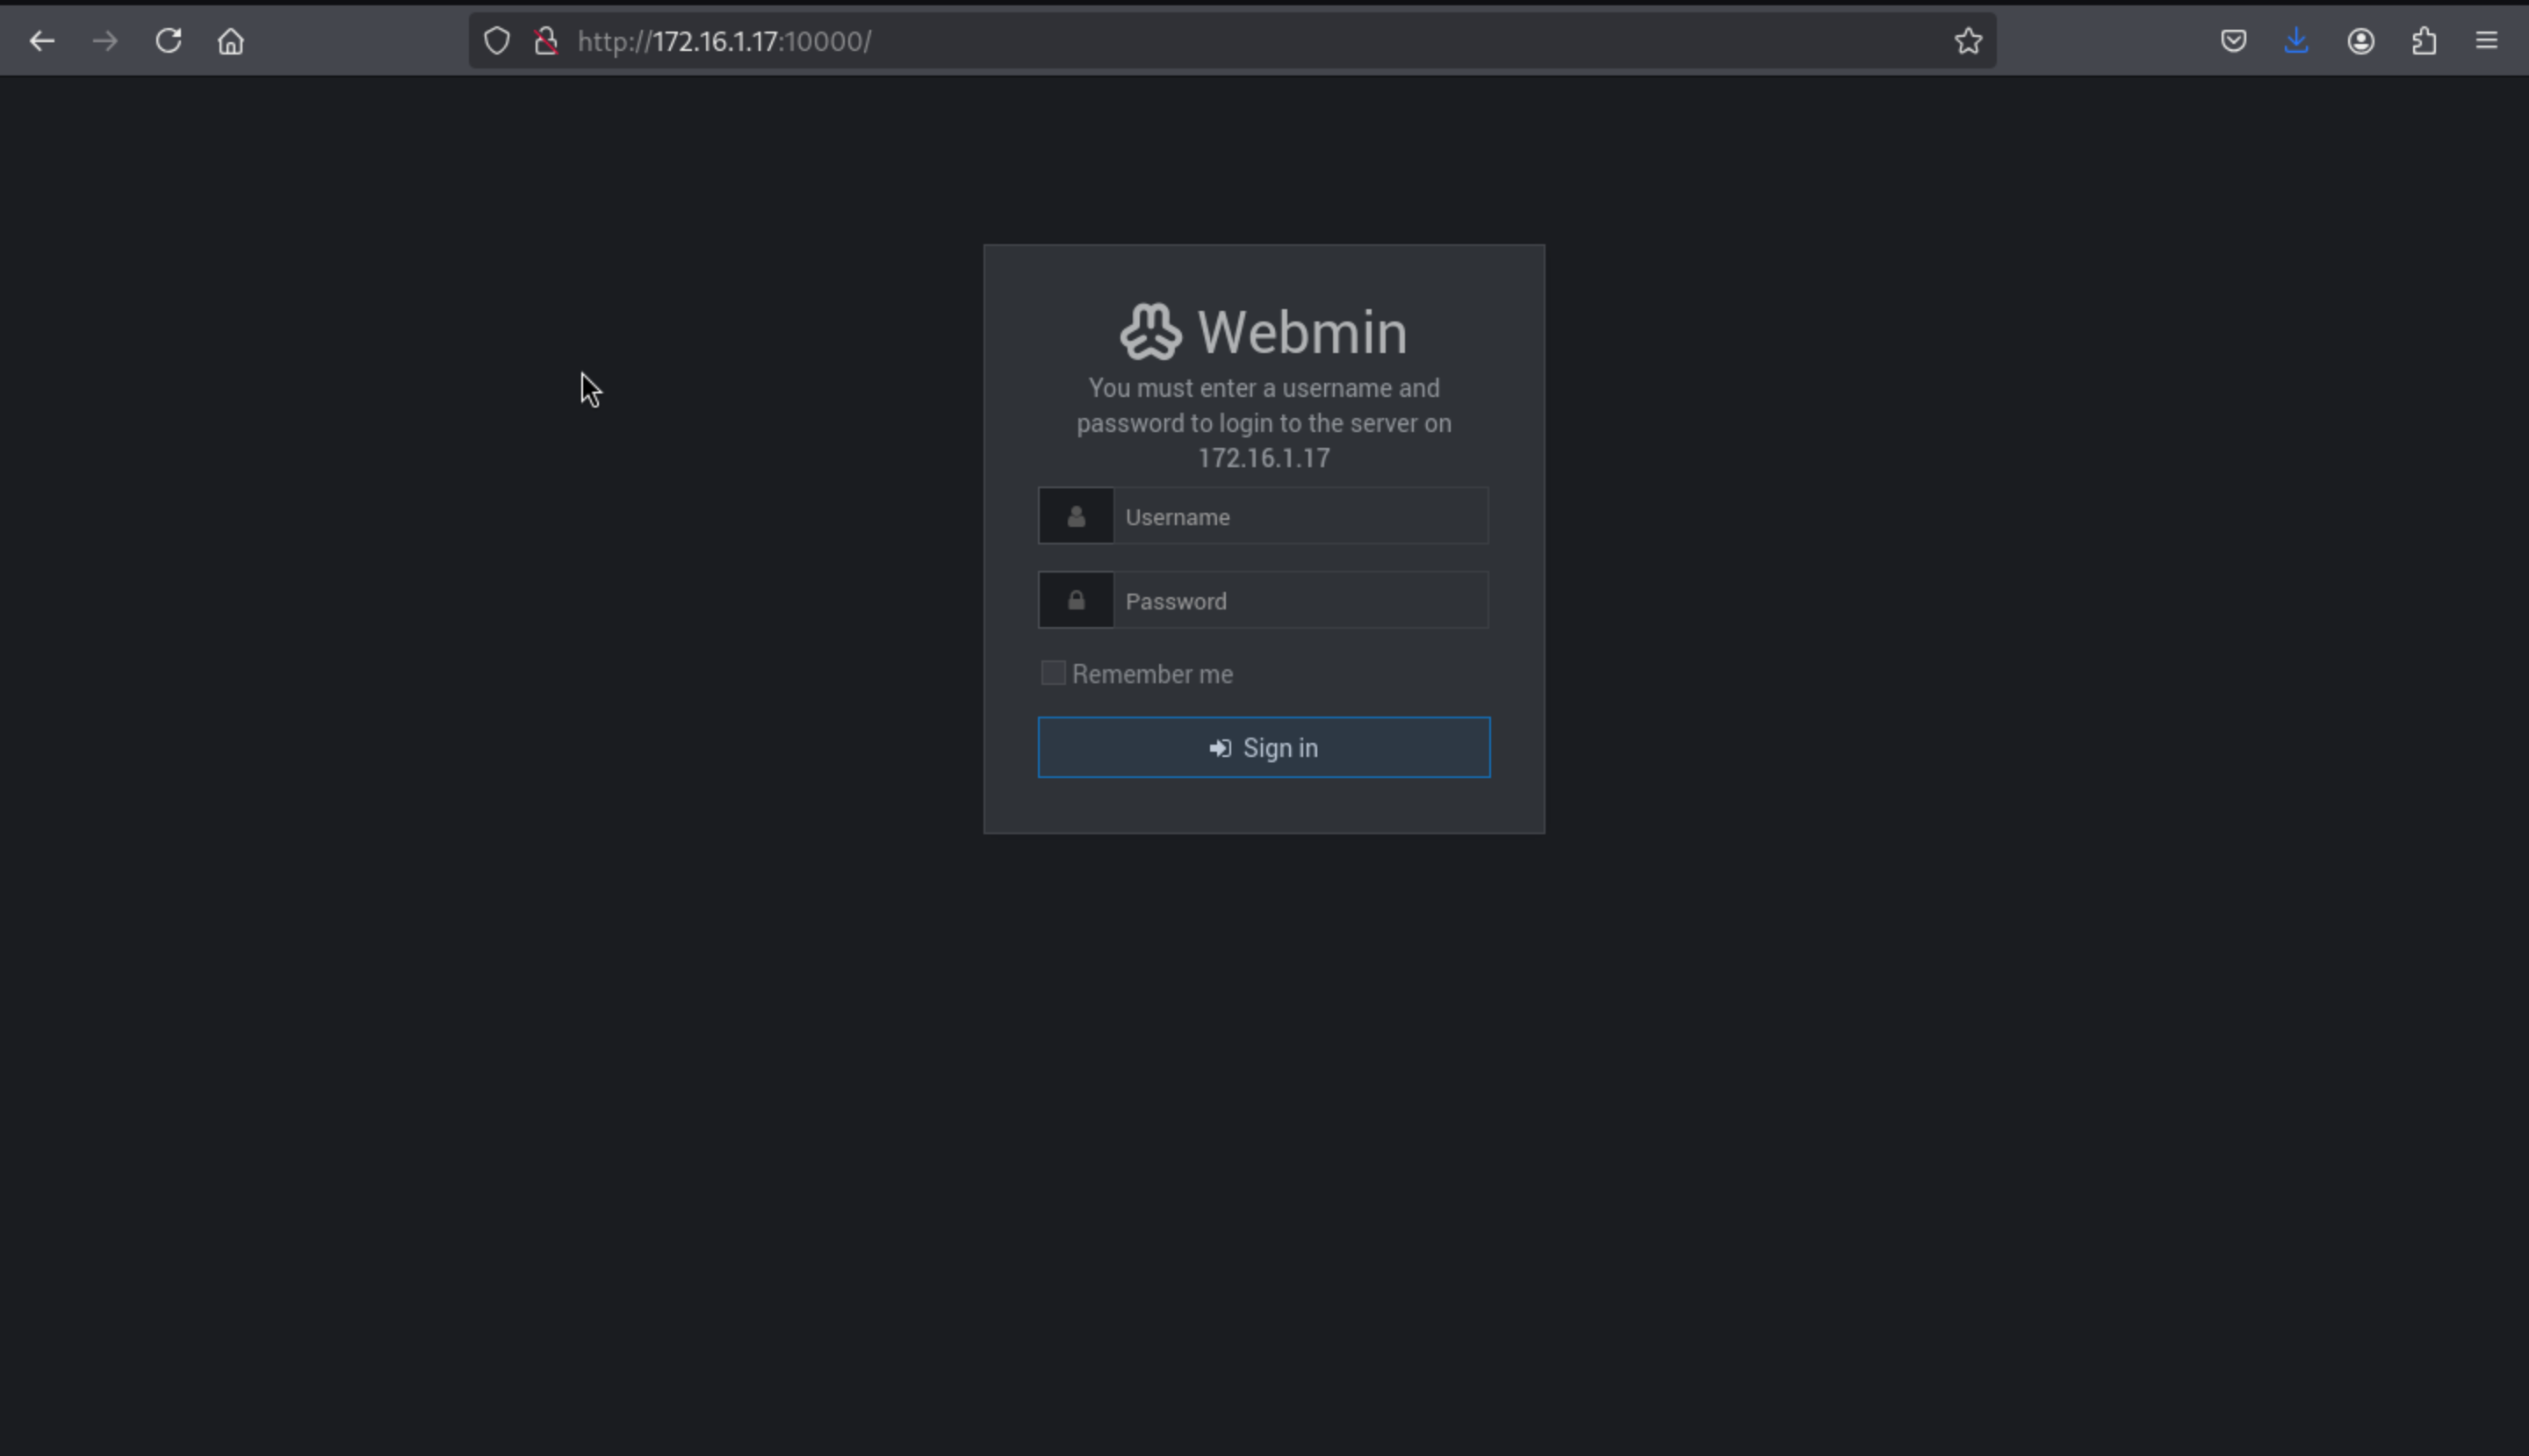Click the user icon beside Username

pos(1076,517)
